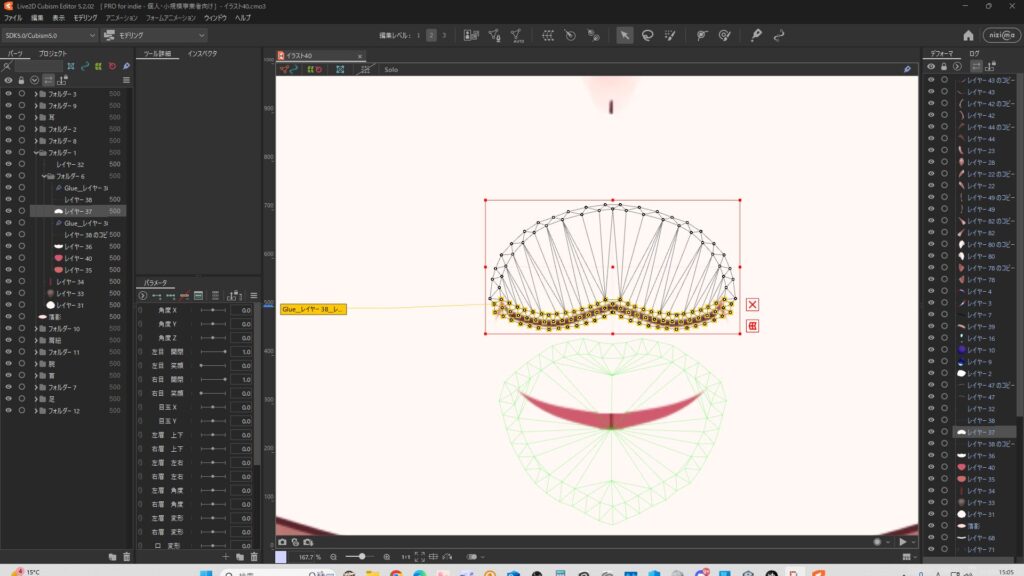The height and width of the screenshot is (576, 1024).
Task: Expand フォルダー 10 in parts tree
Action: (36, 328)
